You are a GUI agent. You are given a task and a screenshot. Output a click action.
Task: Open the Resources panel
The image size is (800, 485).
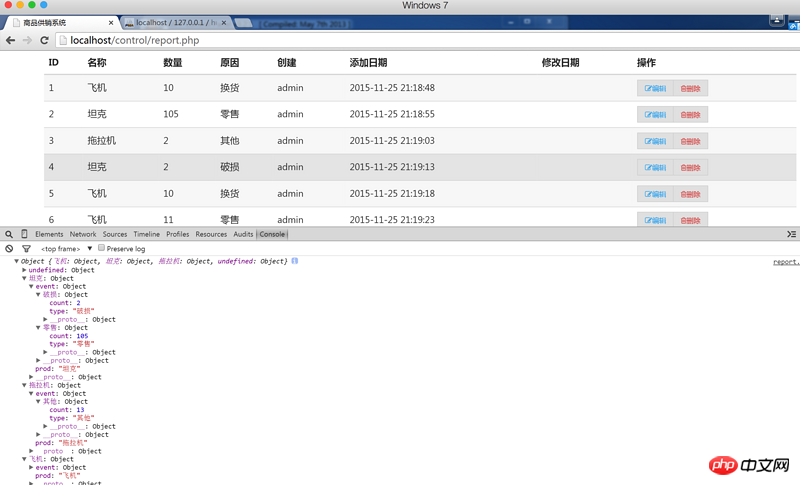tap(211, 234)
